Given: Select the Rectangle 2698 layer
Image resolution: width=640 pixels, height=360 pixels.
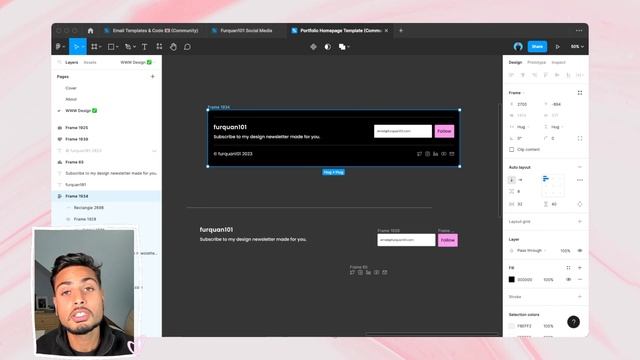Looking at the screenshot, I should click(x=89, y=208).
